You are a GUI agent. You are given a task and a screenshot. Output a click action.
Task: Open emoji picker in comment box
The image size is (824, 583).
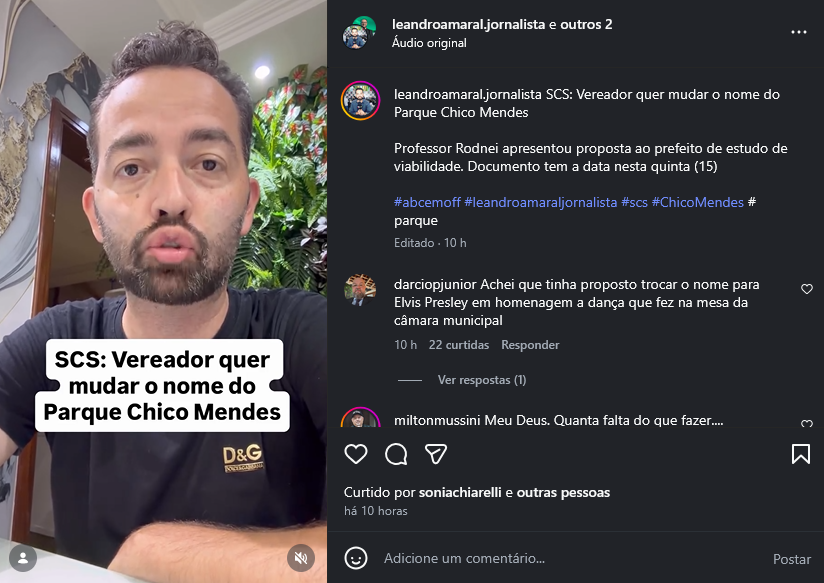356,558
